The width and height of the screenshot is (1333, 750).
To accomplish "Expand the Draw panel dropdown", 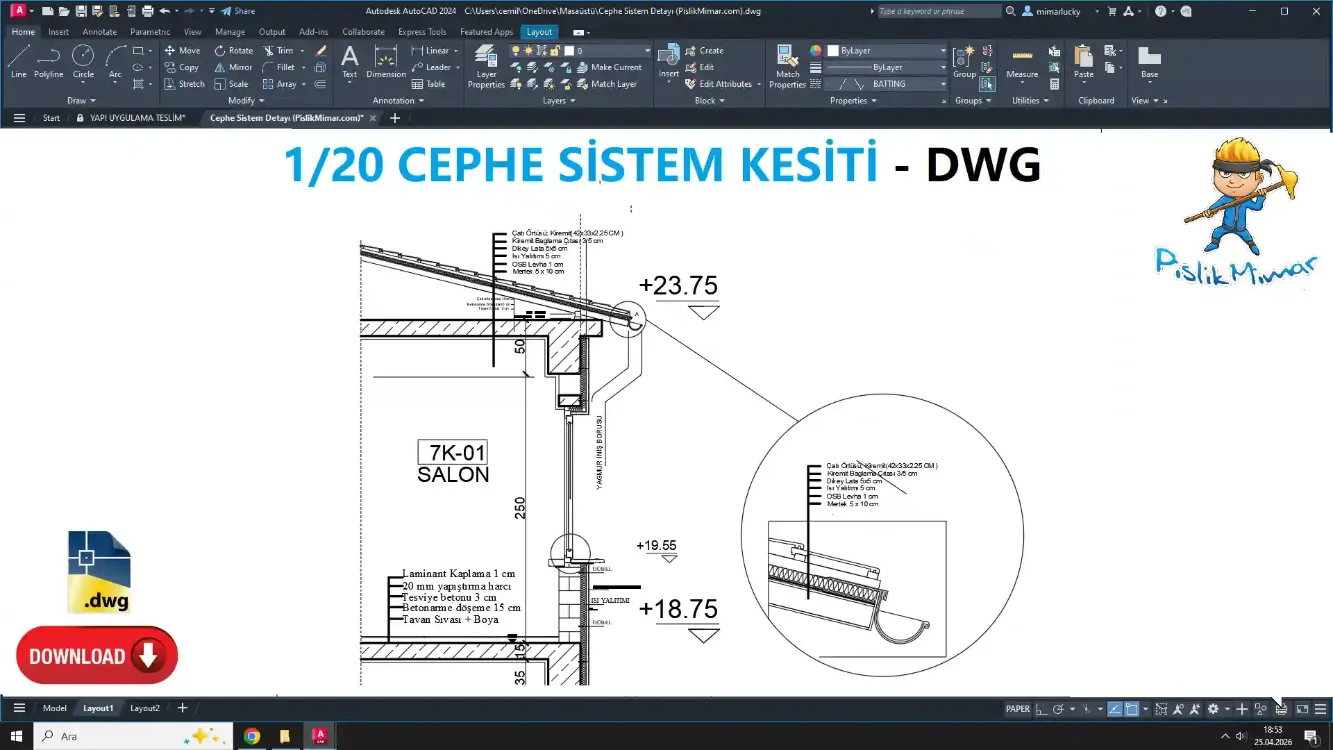I will [x=81, y=100].
